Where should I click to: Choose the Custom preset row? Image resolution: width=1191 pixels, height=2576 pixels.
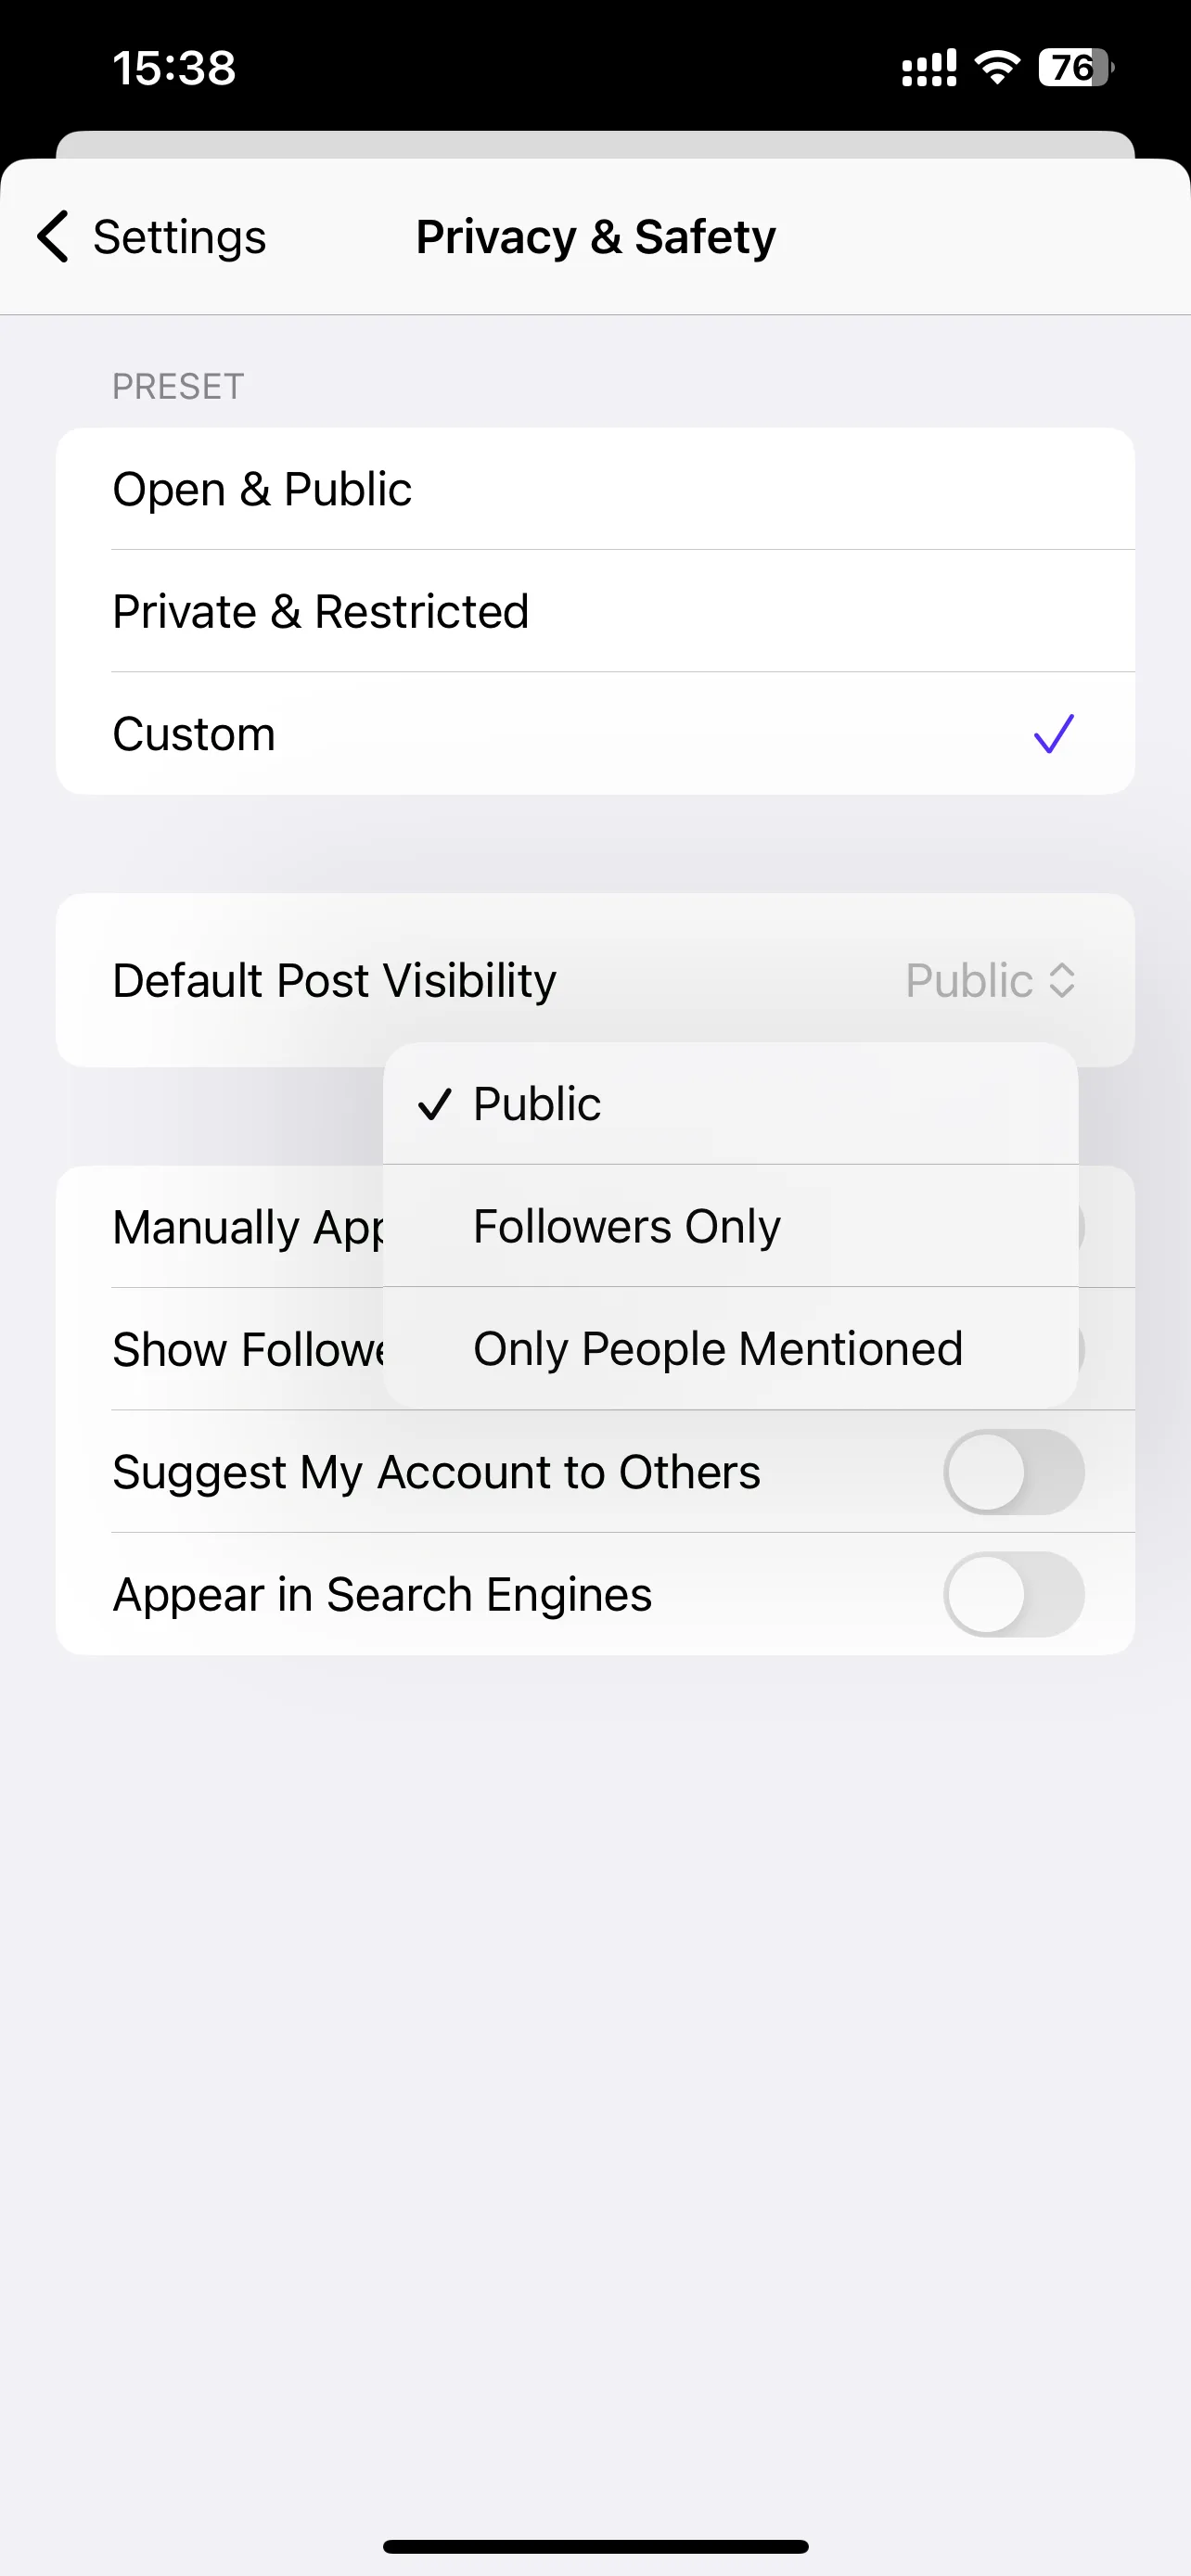click(595, 734)
